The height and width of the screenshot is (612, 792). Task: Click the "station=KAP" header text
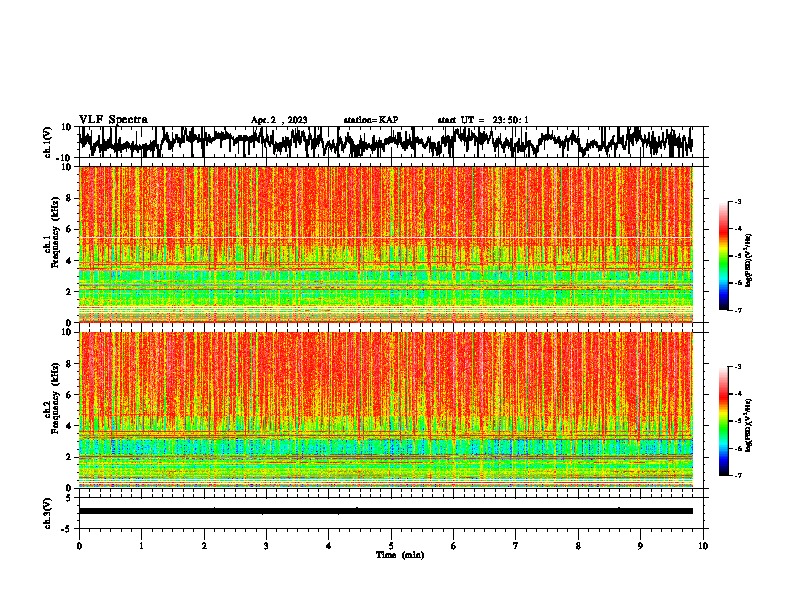click(x=371, y=120)
